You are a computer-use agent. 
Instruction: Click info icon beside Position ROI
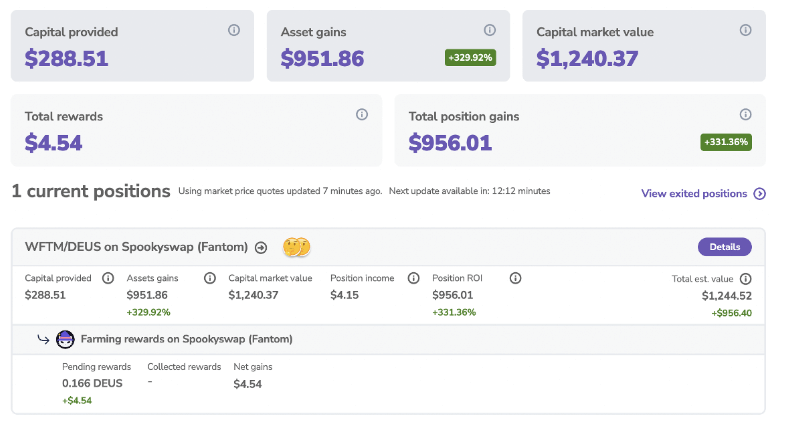click(516, 278)
